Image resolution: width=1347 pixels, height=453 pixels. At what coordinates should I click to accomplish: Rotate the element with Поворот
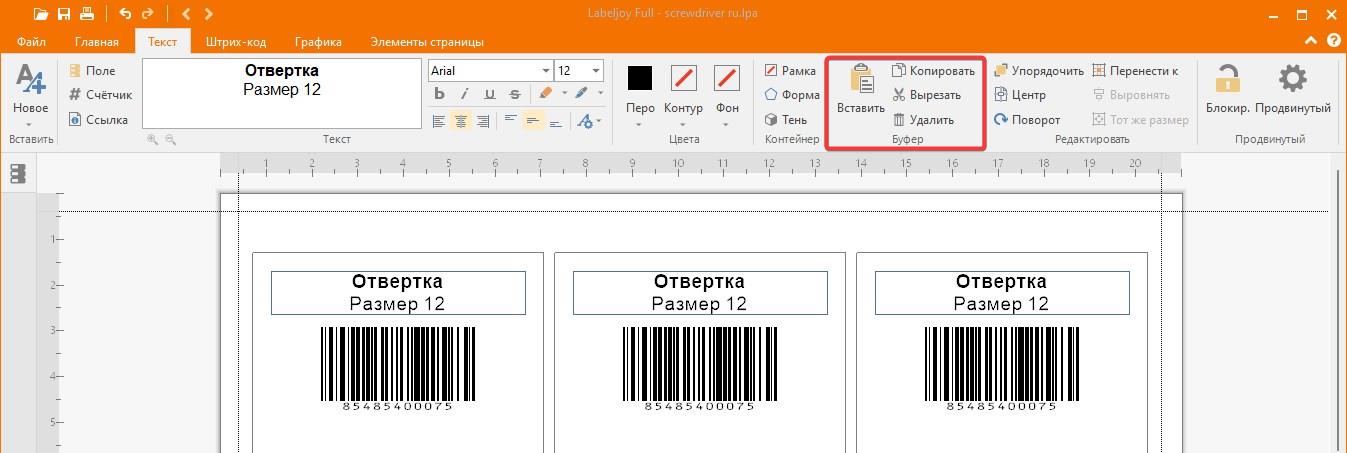pos(1027,119)
